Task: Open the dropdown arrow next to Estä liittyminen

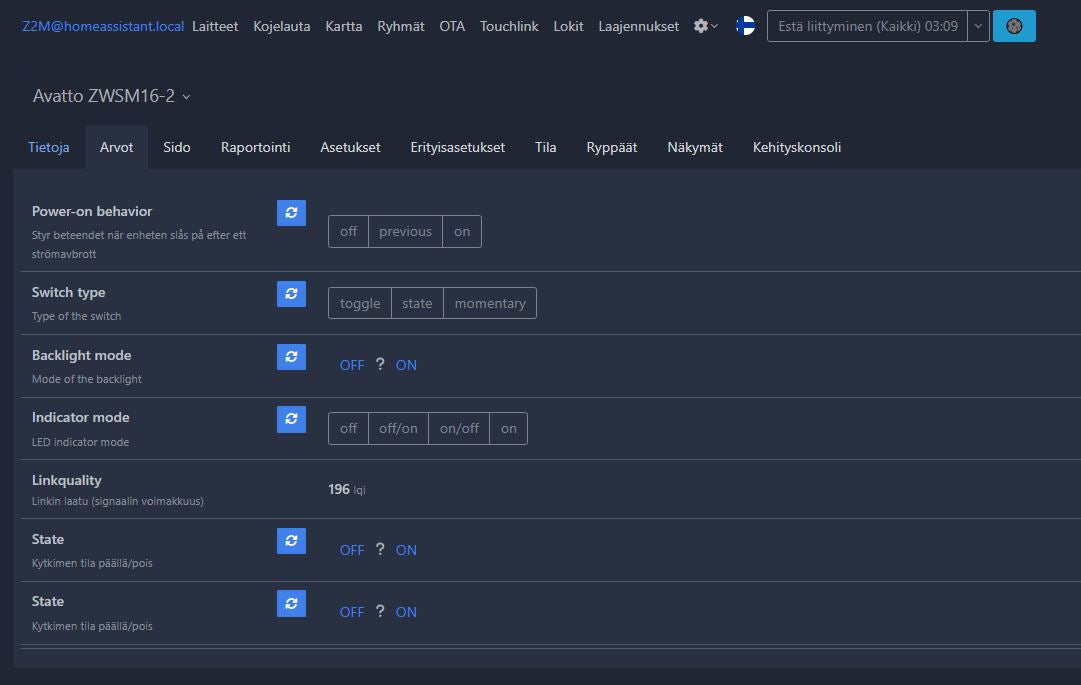Action: tap(979, 26)
